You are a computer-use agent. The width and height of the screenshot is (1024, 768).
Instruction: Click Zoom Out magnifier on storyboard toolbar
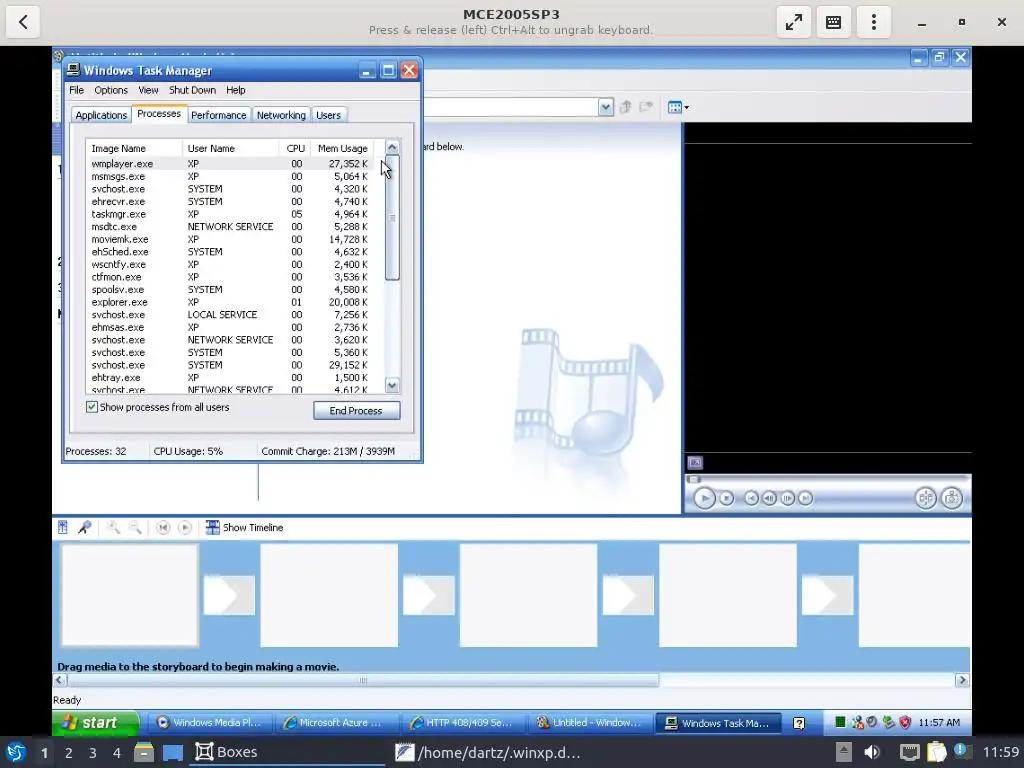point(135,527)
